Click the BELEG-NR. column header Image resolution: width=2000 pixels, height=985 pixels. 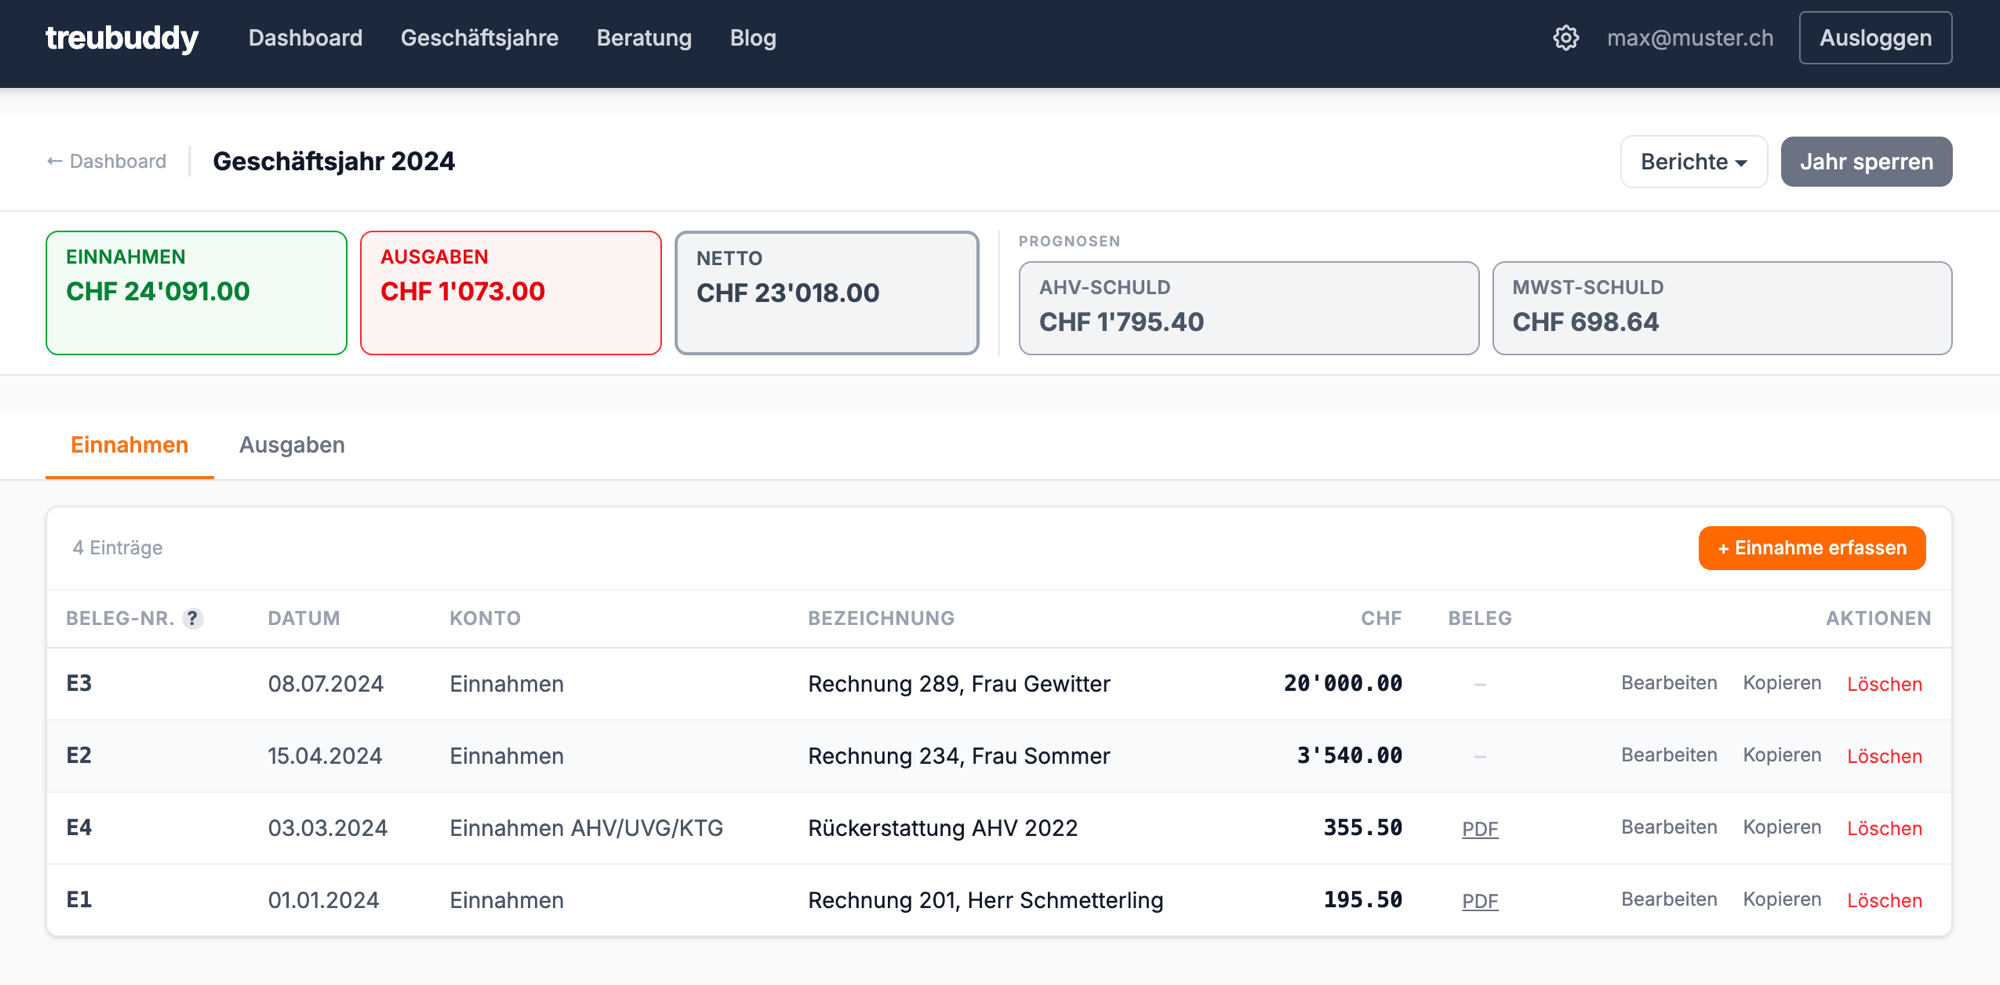pyautogui.click(x=120, y=619)
